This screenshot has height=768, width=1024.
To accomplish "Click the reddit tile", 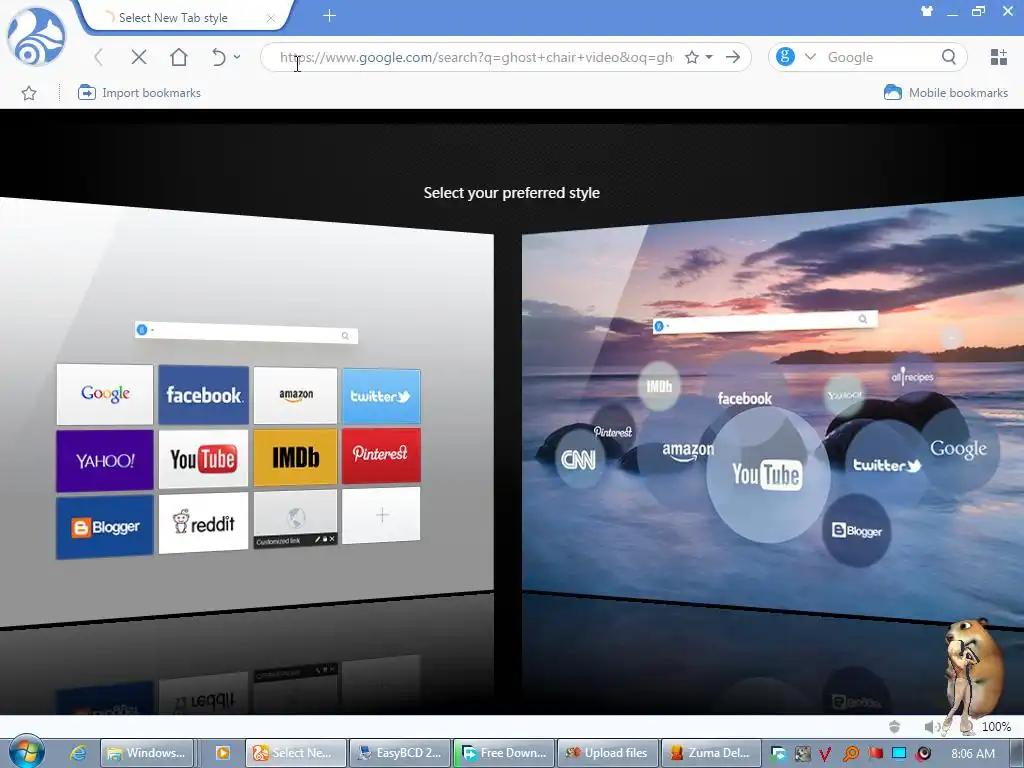I will coord(204,522).
